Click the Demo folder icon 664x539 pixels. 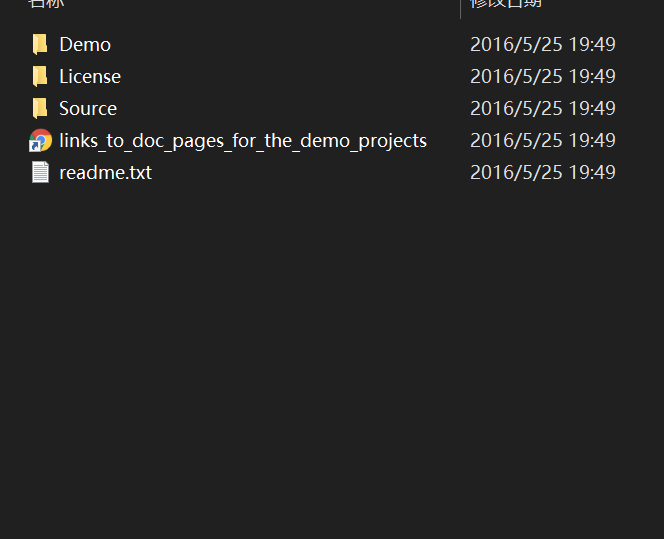(40, 44)
